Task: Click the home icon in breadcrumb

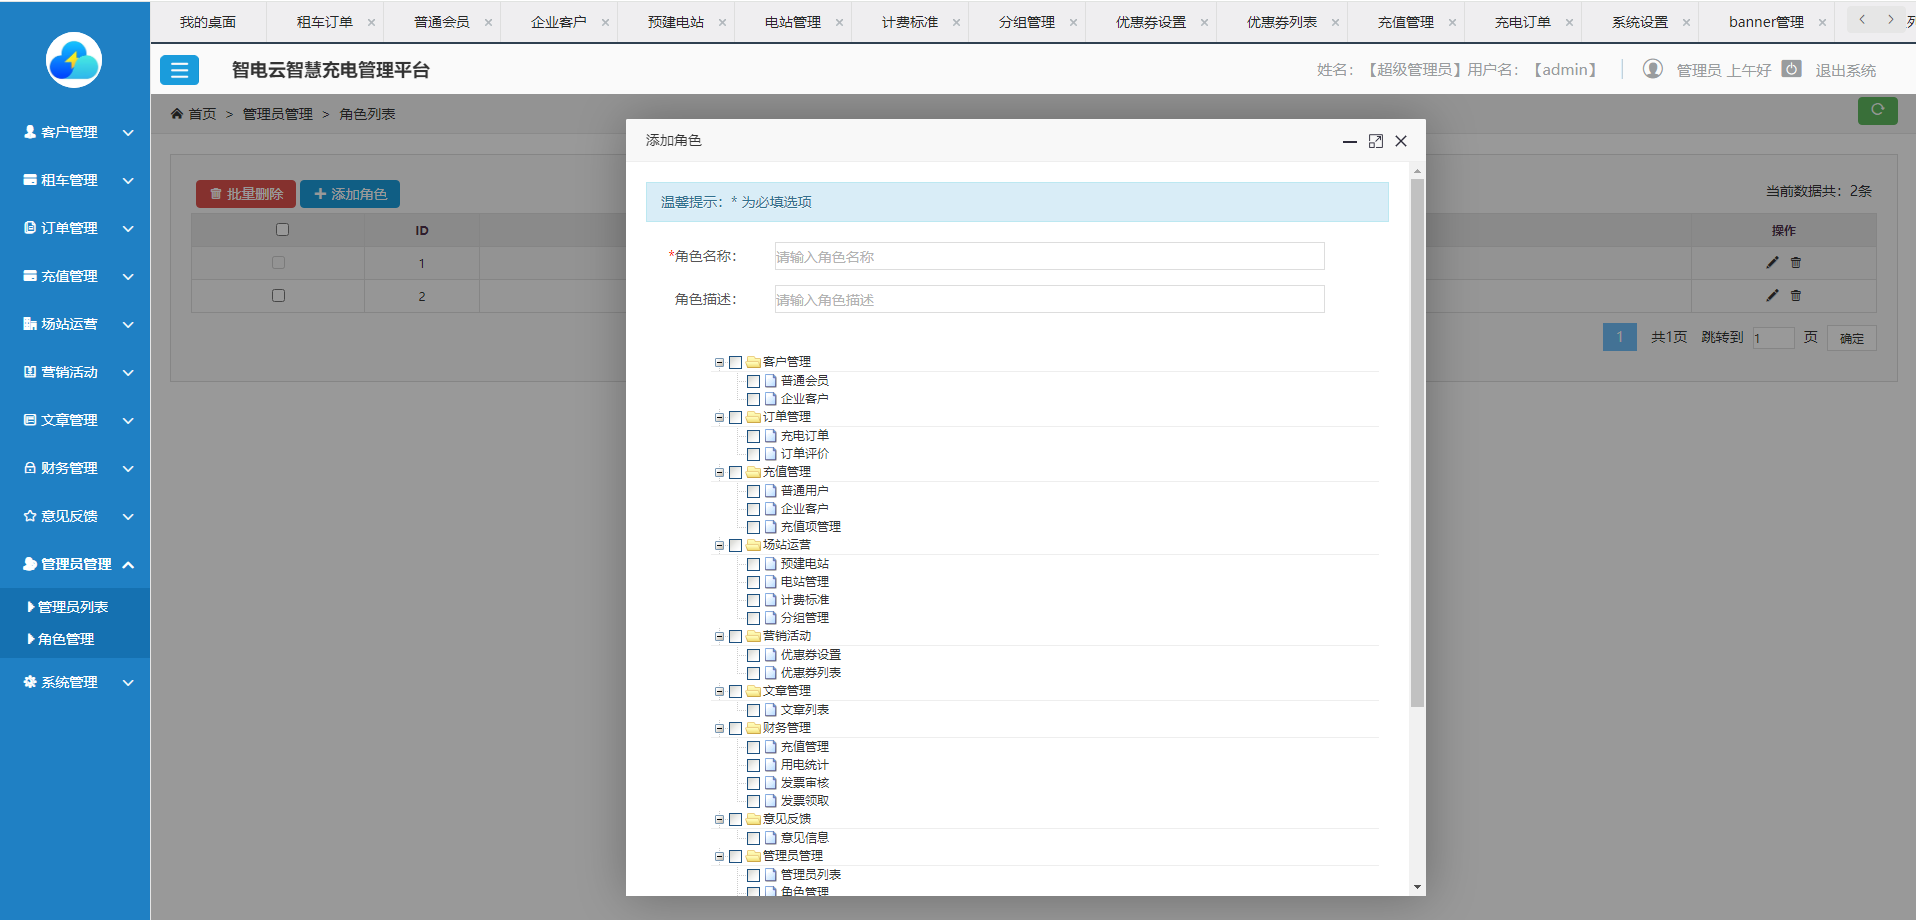Action: pyautogui.click(x=176, y=113)
